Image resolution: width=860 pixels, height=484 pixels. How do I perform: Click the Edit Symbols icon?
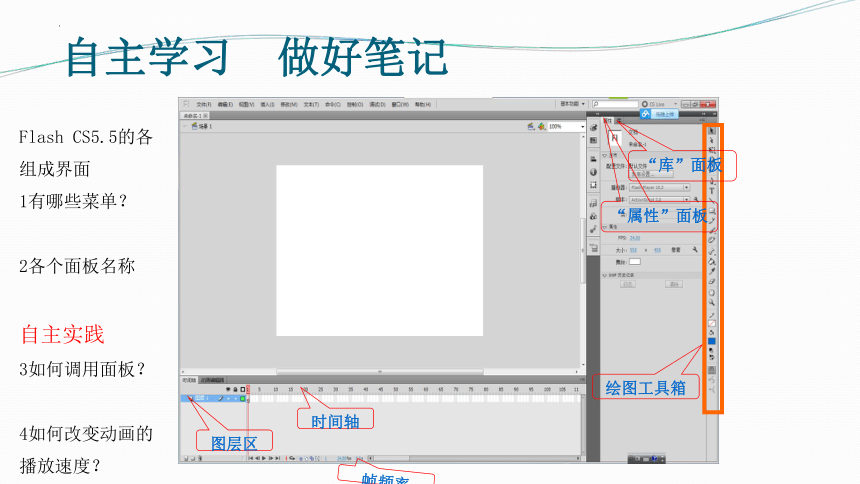541,126
